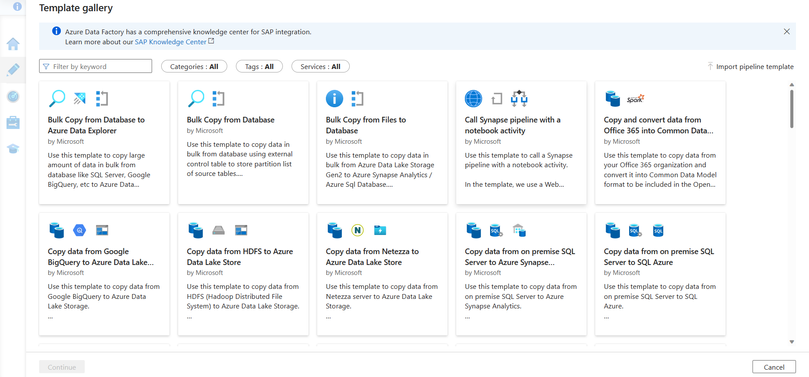Select Copy and convert data from Office 365 title

tap(659, 125)
